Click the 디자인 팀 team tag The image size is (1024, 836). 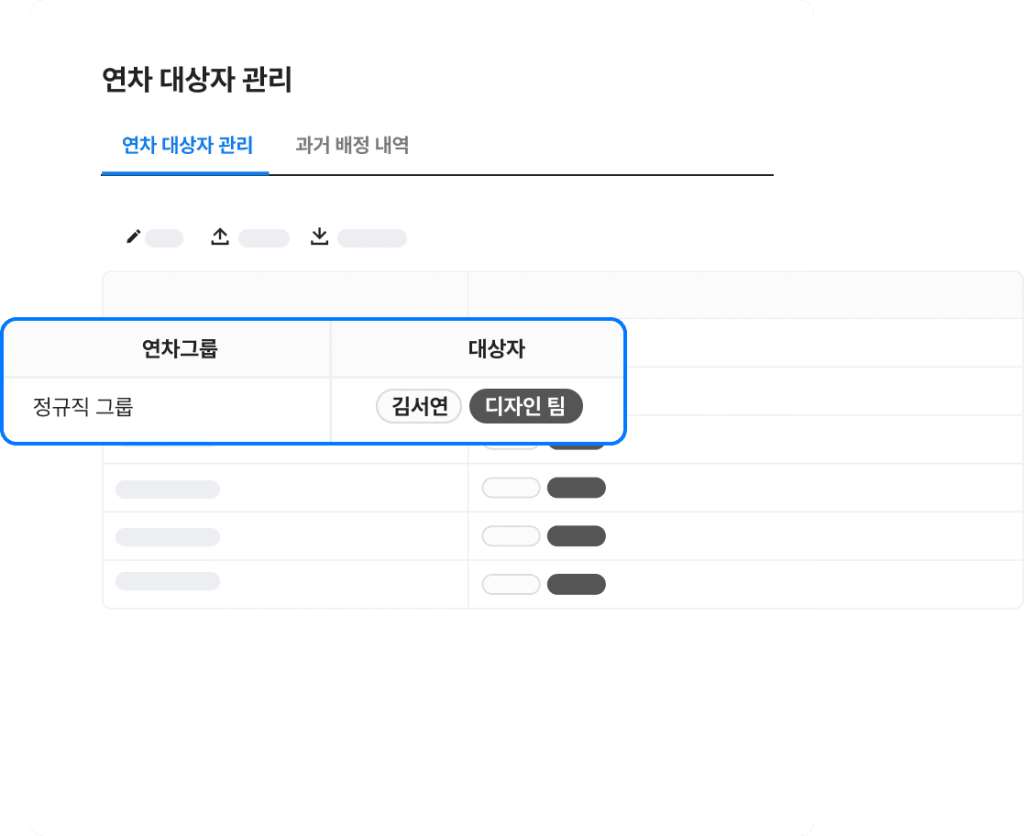point(526,407)
